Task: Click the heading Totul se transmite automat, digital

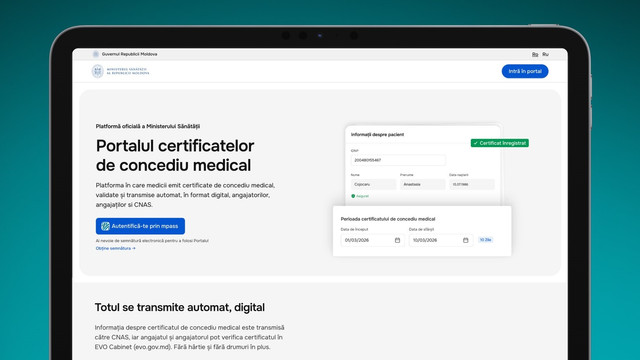Action: [x=180, y=307]
